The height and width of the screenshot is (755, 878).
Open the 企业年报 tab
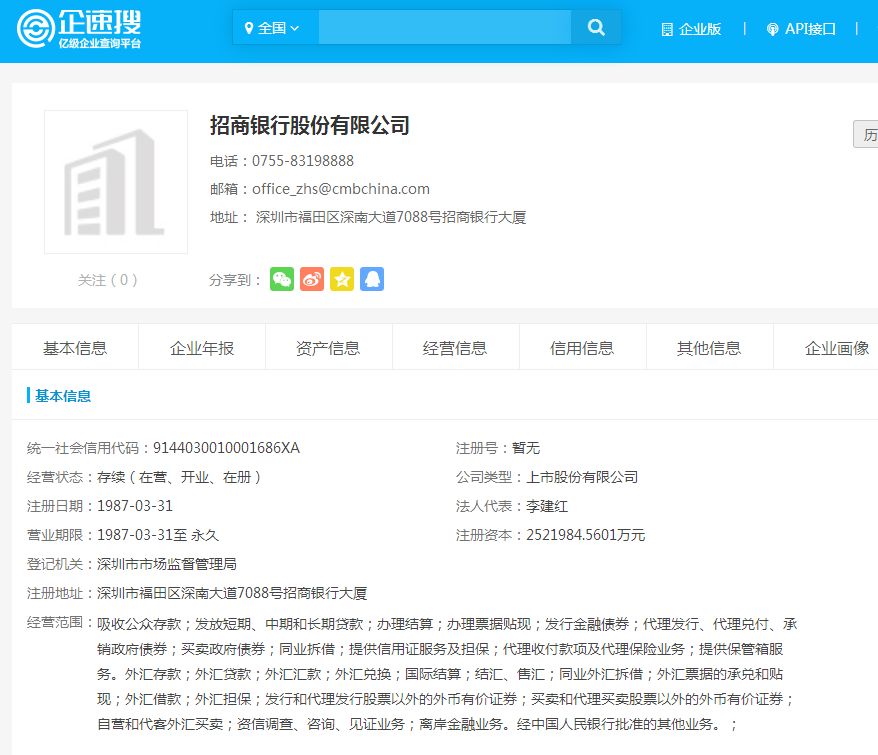202,346
